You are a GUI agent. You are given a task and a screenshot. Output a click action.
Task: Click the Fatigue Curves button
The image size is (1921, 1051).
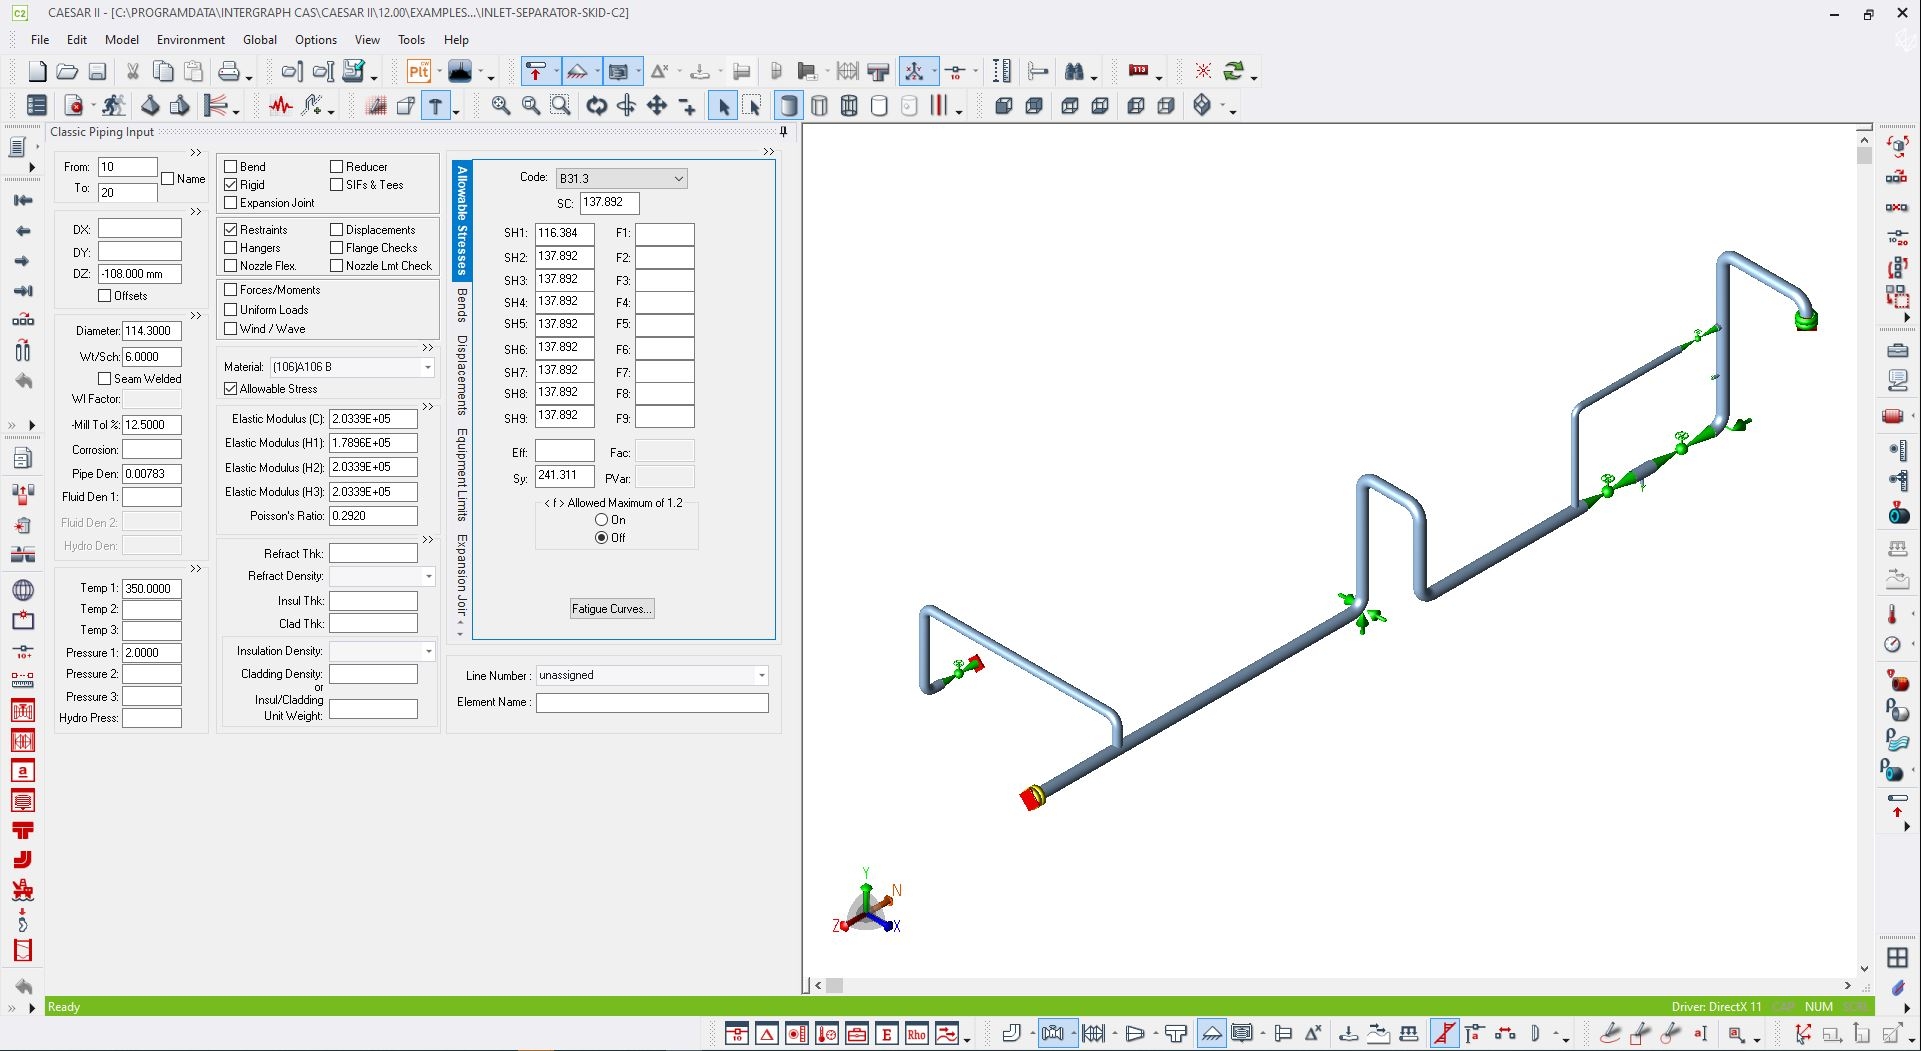click(611, 609)
